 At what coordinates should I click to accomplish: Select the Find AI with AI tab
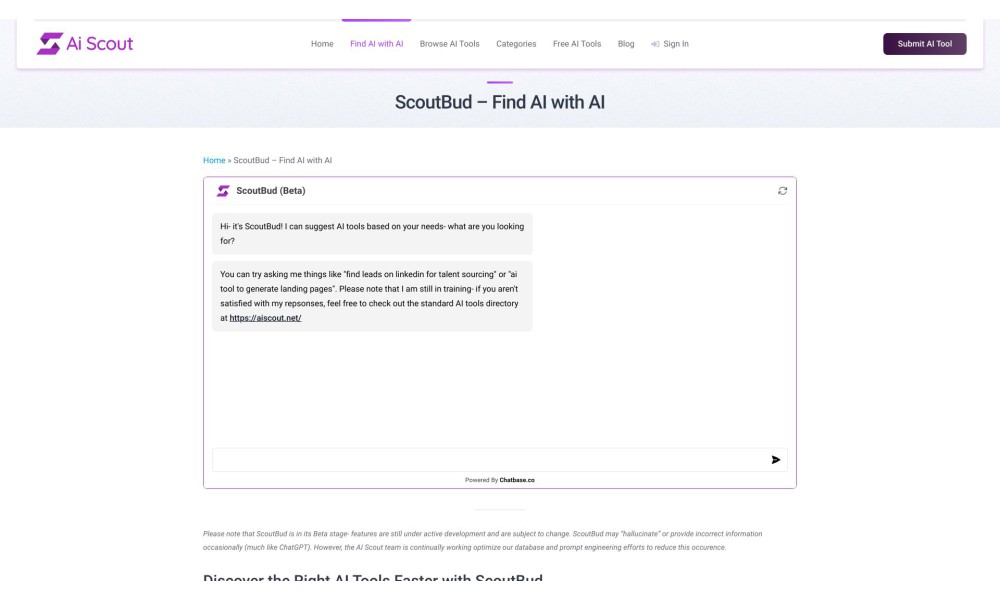376,44
